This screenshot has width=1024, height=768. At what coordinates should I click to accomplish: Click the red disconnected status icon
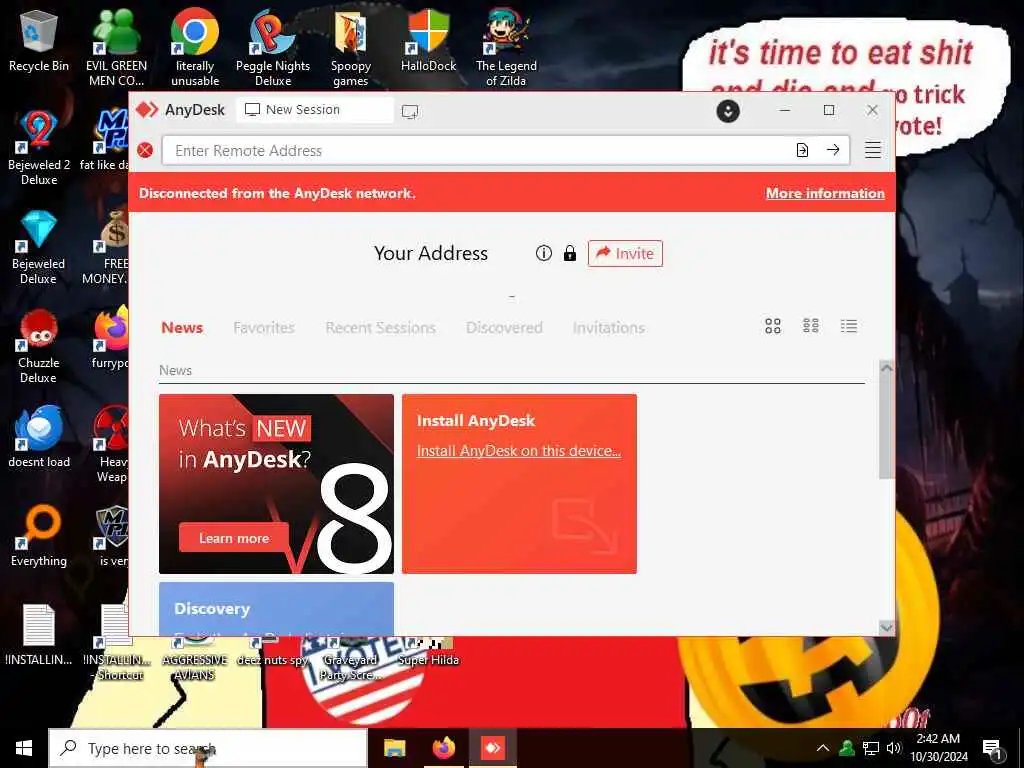[x=145, y=151]
